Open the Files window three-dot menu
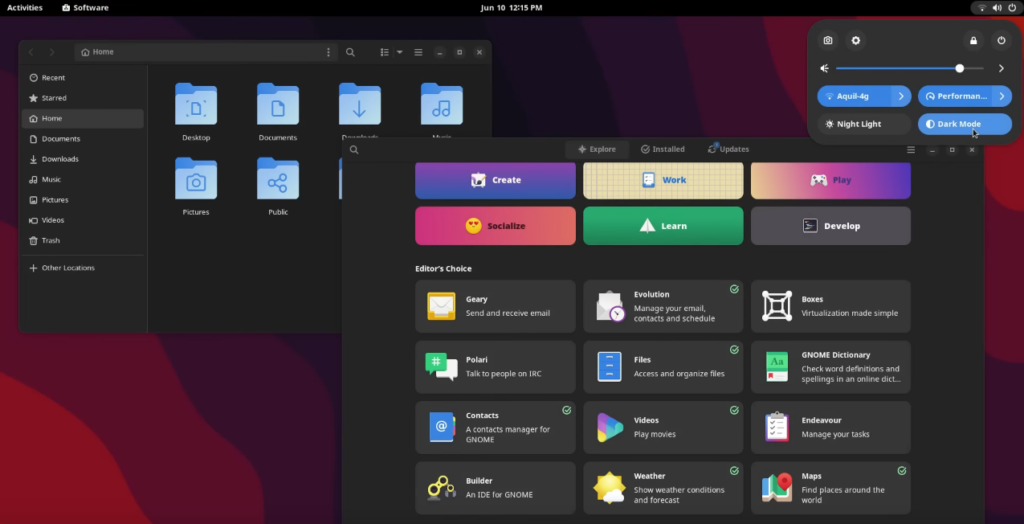Viewport: 1024px width, 524px height. click(328, 52)
